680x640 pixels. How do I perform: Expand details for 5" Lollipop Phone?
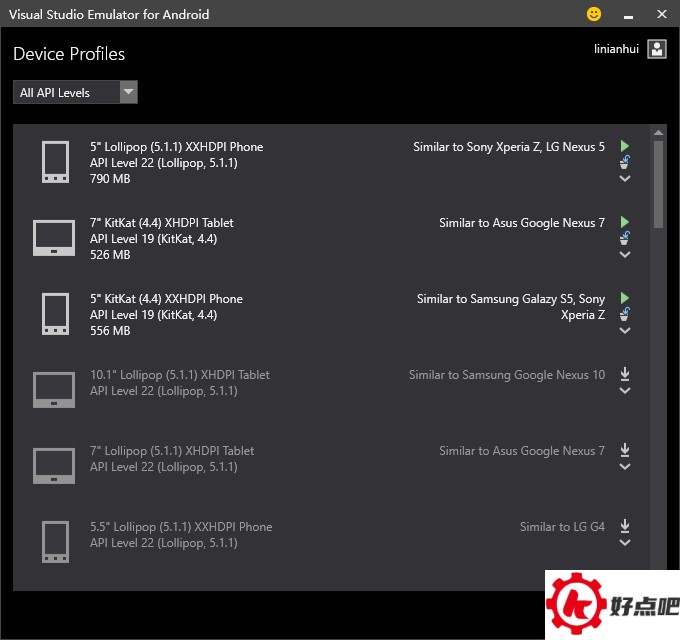click(625, 179)
